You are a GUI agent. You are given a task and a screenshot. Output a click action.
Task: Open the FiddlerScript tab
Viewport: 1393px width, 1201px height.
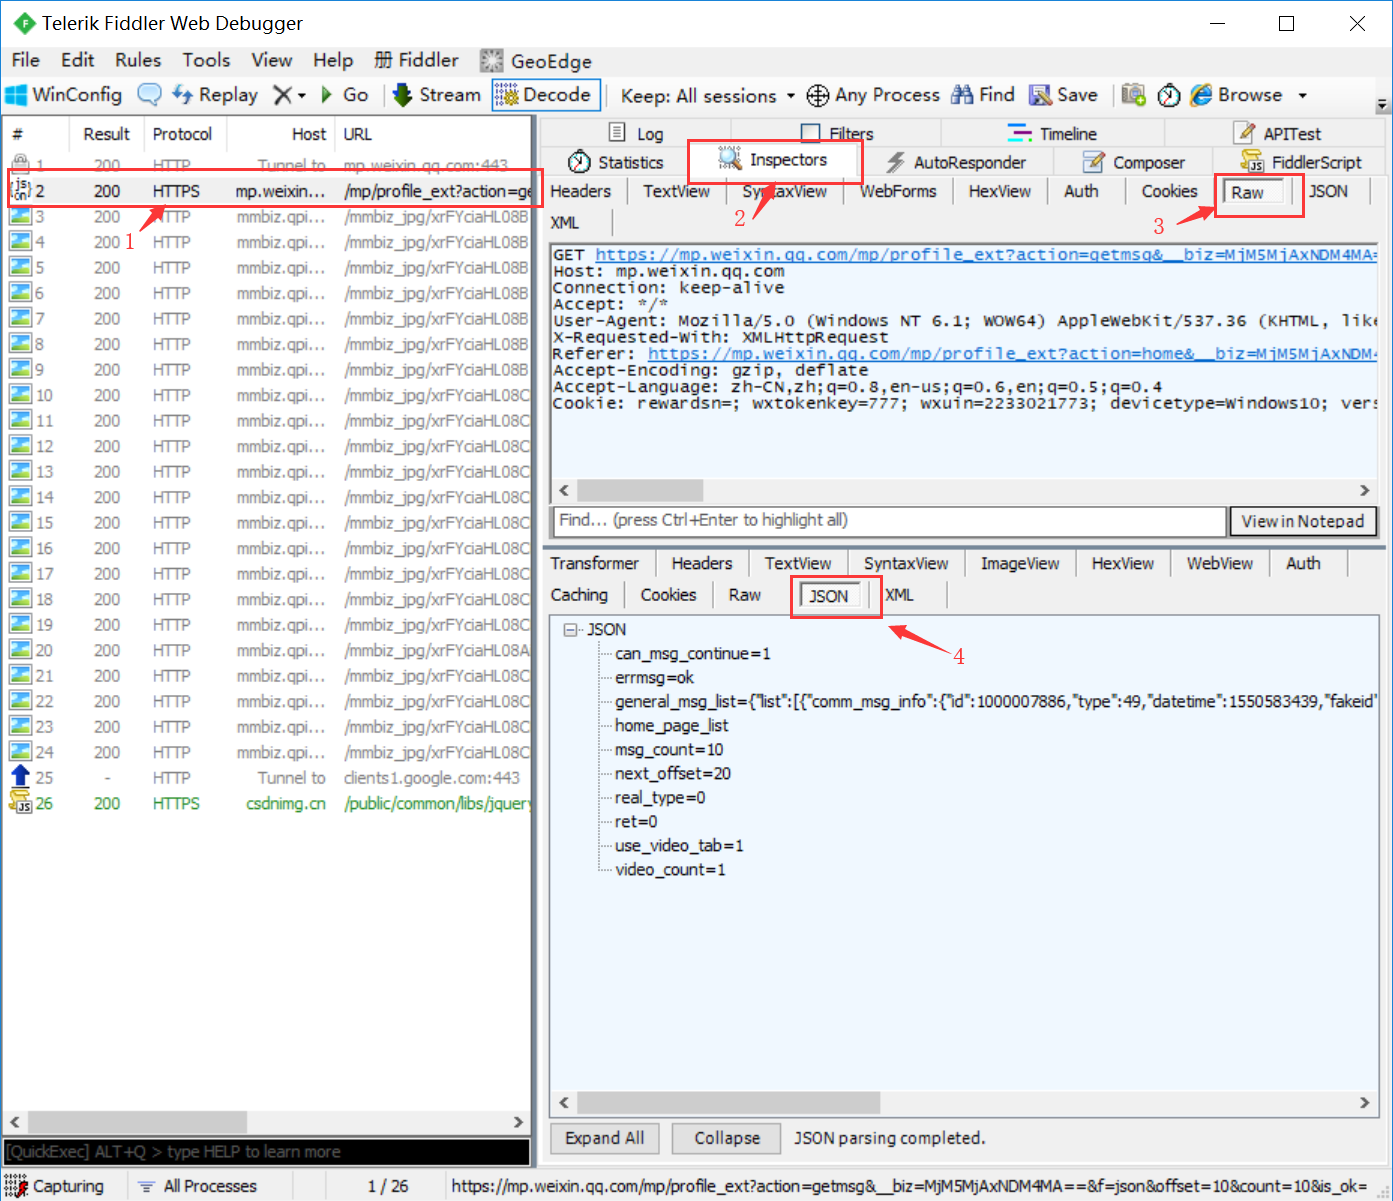1300,162
